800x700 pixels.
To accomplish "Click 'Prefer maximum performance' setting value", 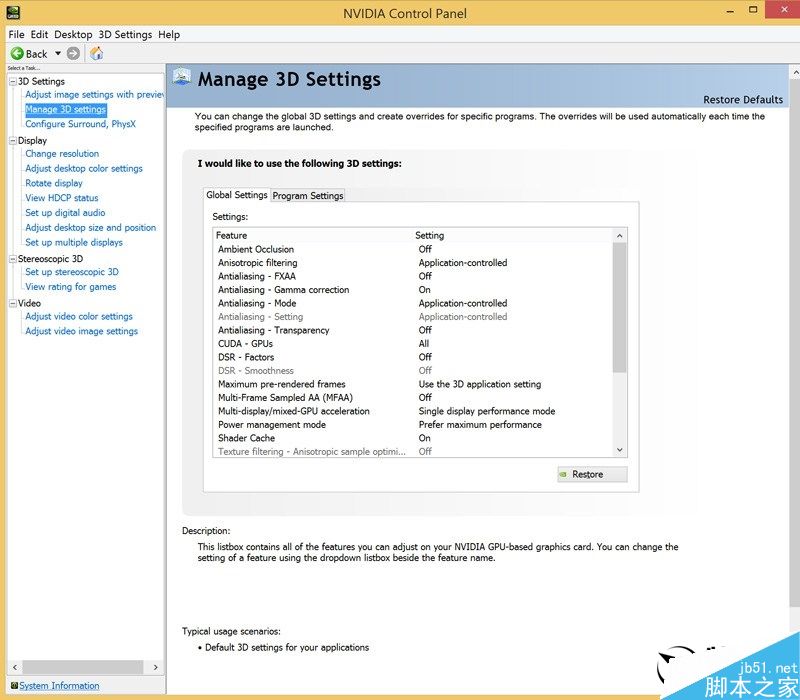I will point(480,425).
